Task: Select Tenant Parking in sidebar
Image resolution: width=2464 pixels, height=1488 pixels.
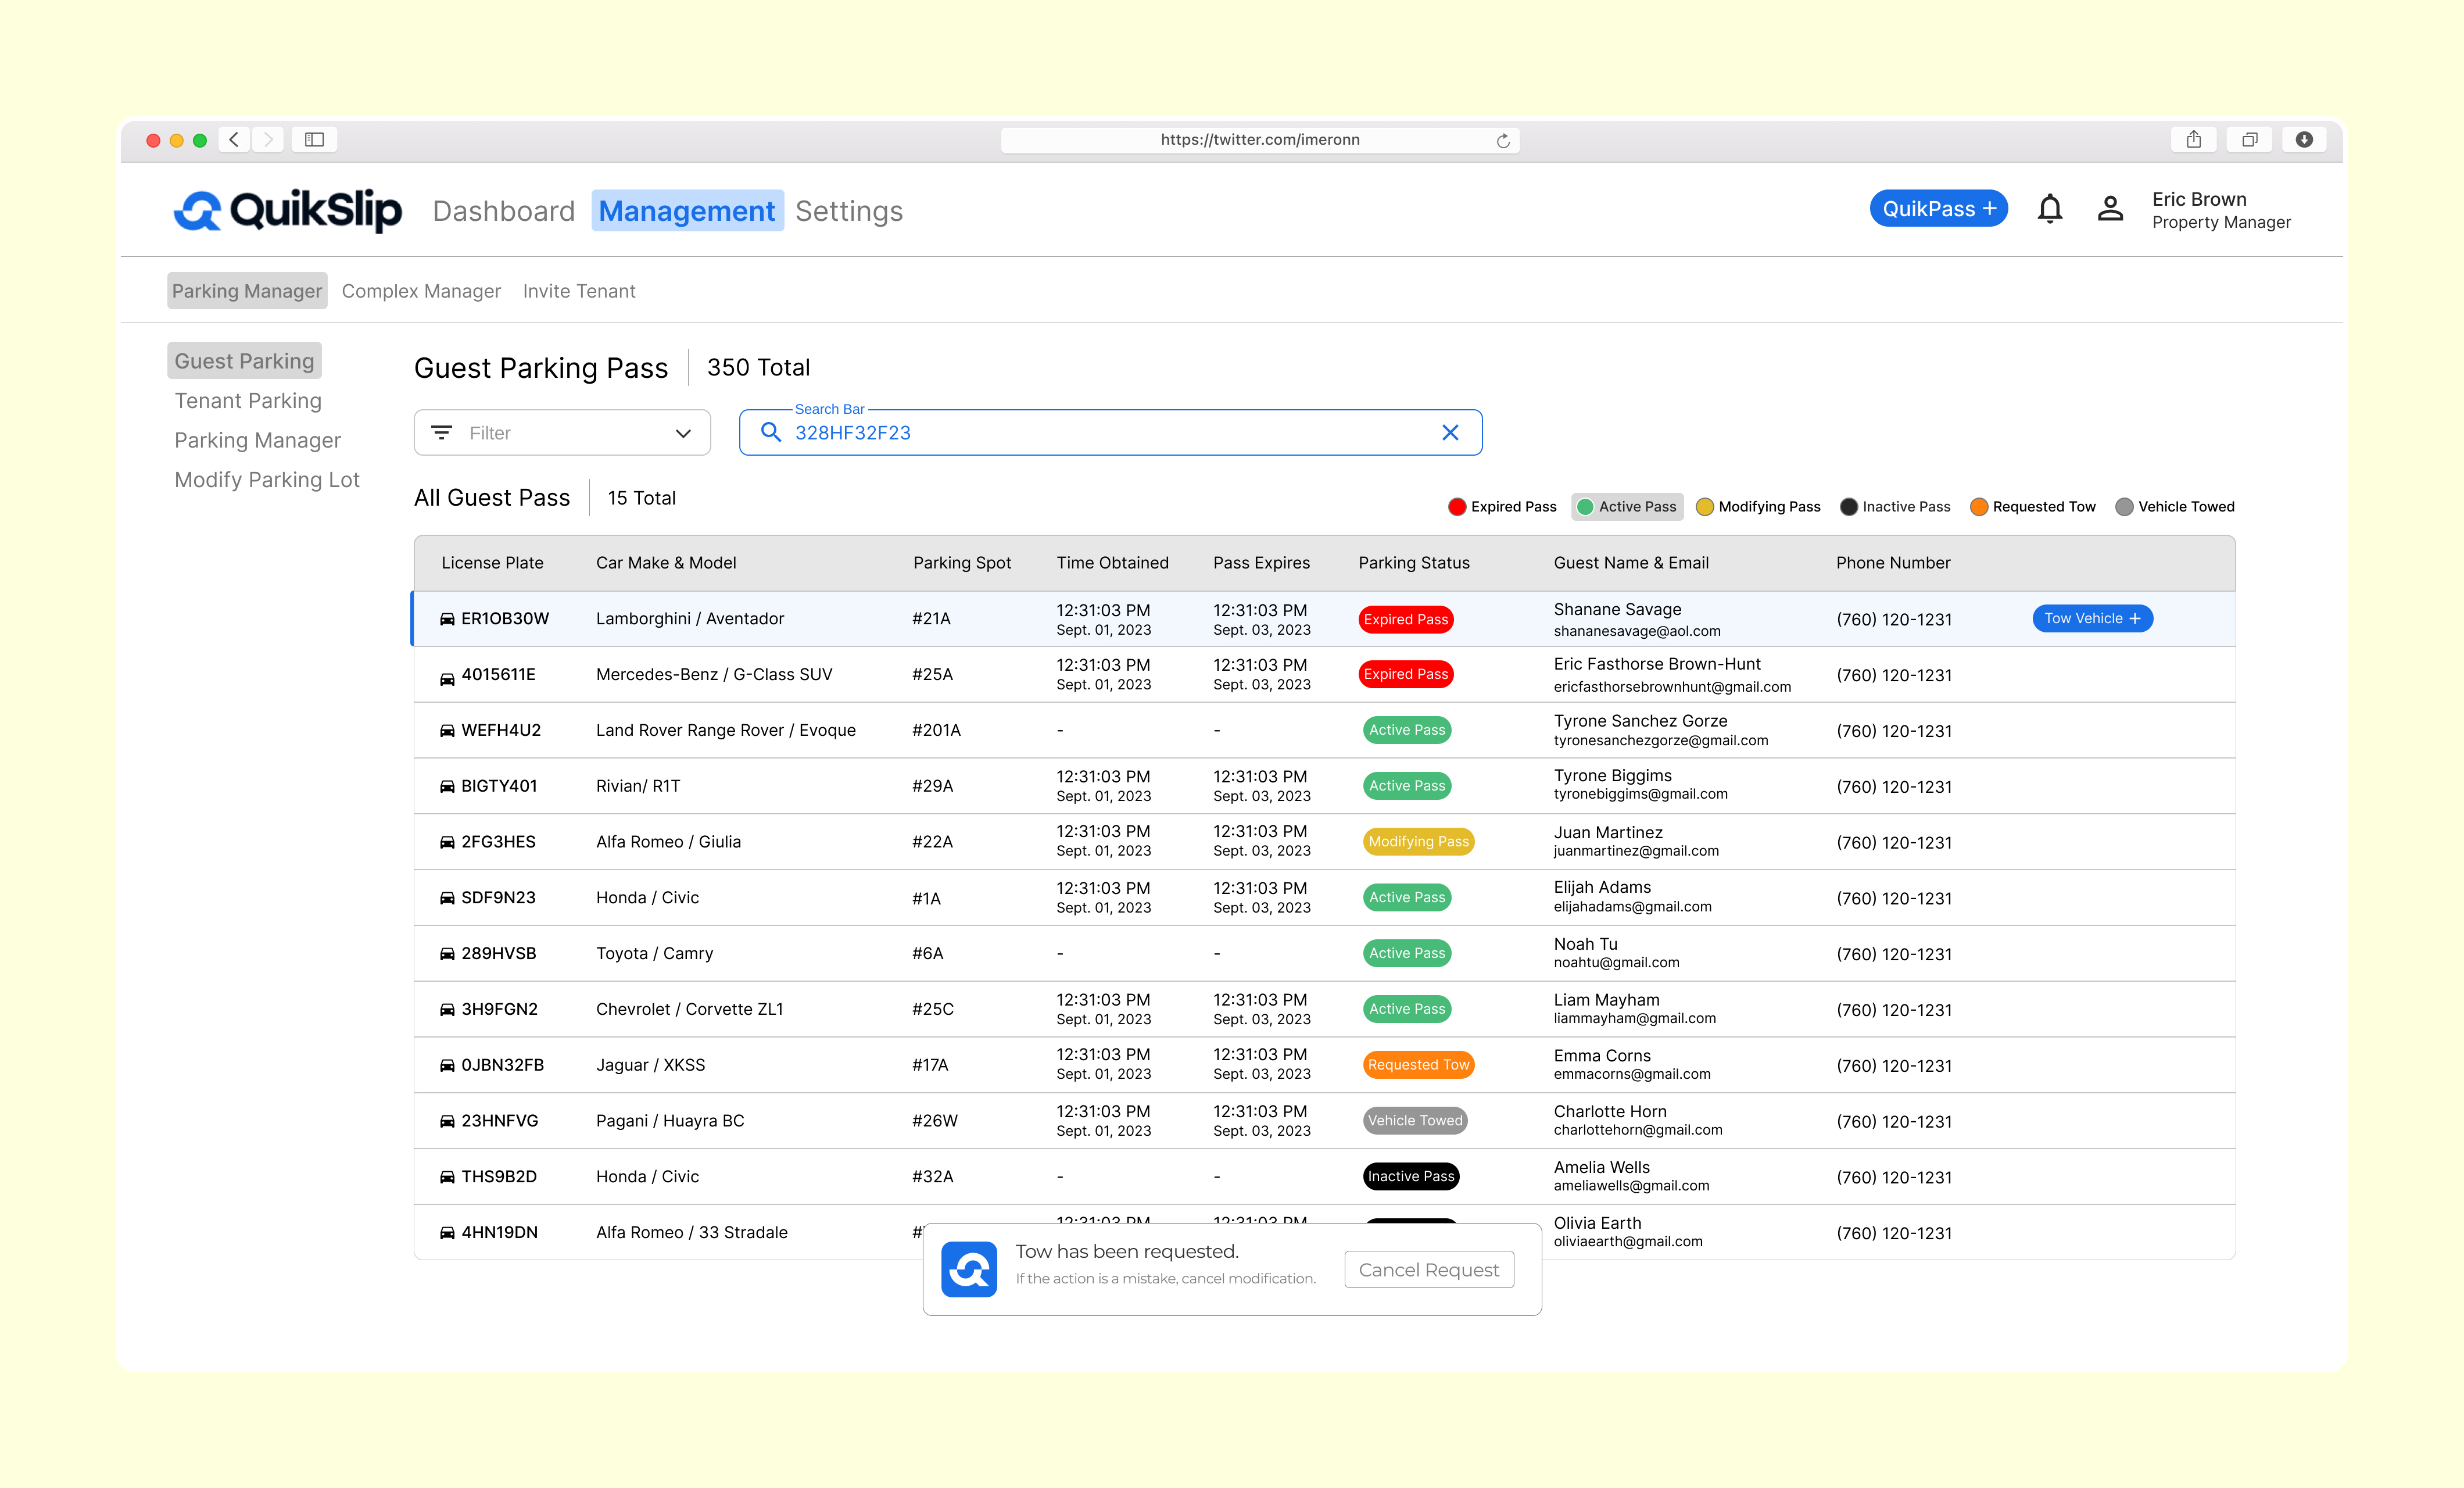Action: (248, 401)
